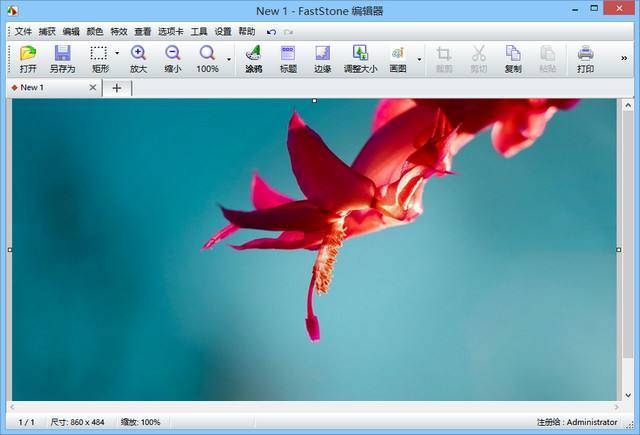The image size is (640, 435).
Task: Click the horizontal scrollbar left arrow
Action: pos(12,407)
